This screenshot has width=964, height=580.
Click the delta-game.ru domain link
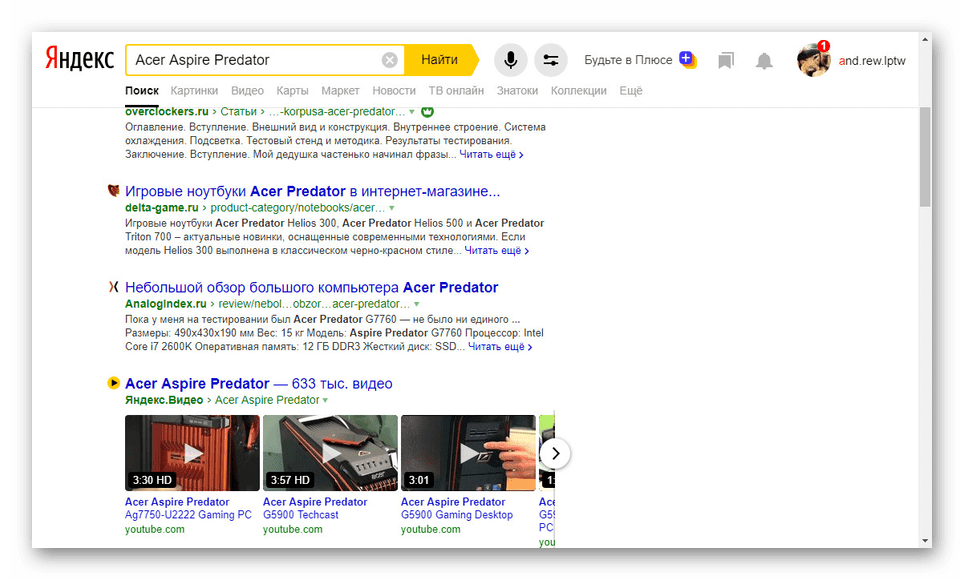pyautogui.click(x=162, y=207)
